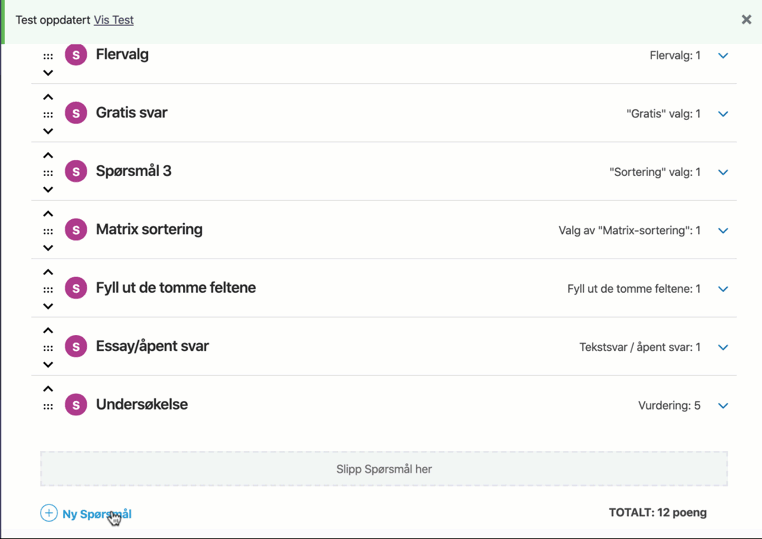
Task: Select the Fyll ut de tomme feltene title
Action: 176,288
